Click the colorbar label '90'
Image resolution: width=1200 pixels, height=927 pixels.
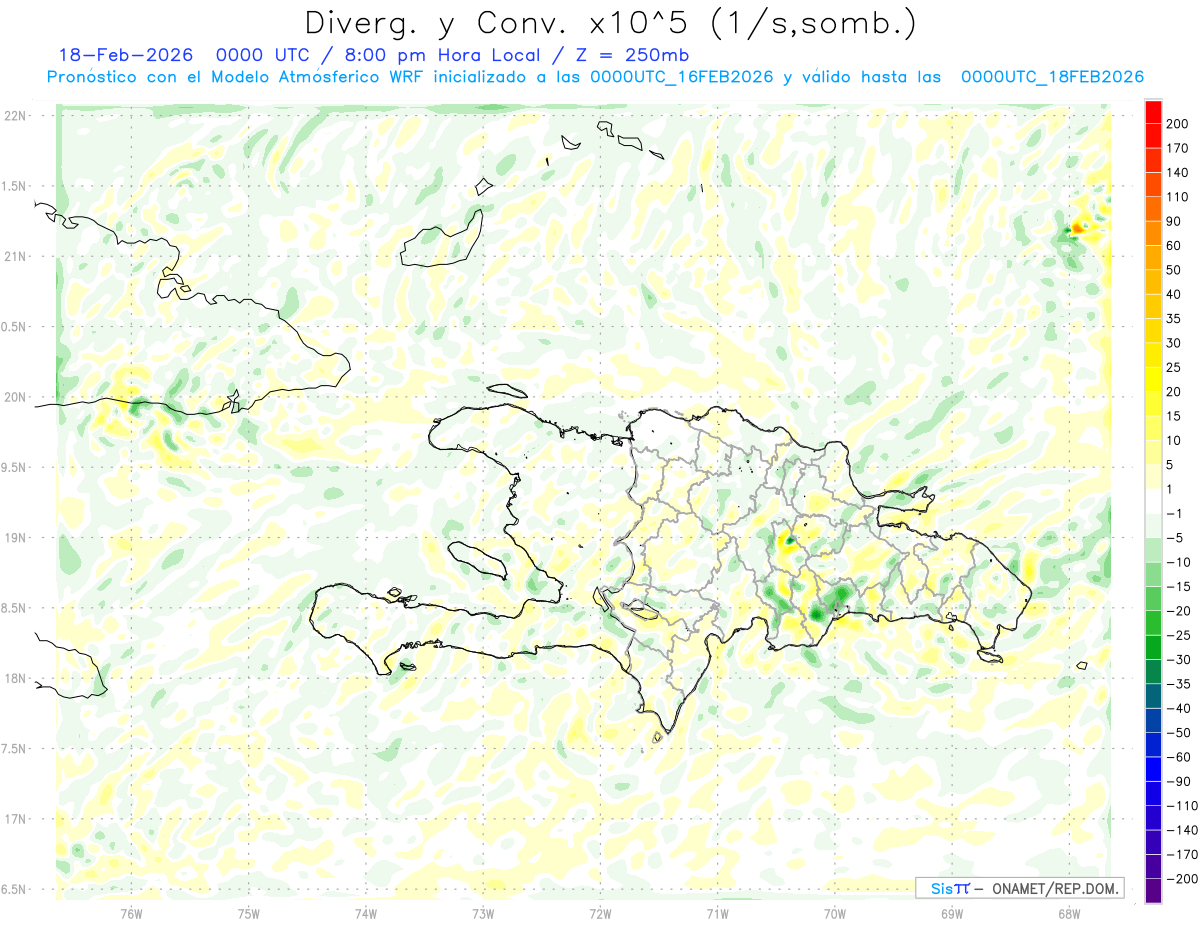(x=1174, y=221)
